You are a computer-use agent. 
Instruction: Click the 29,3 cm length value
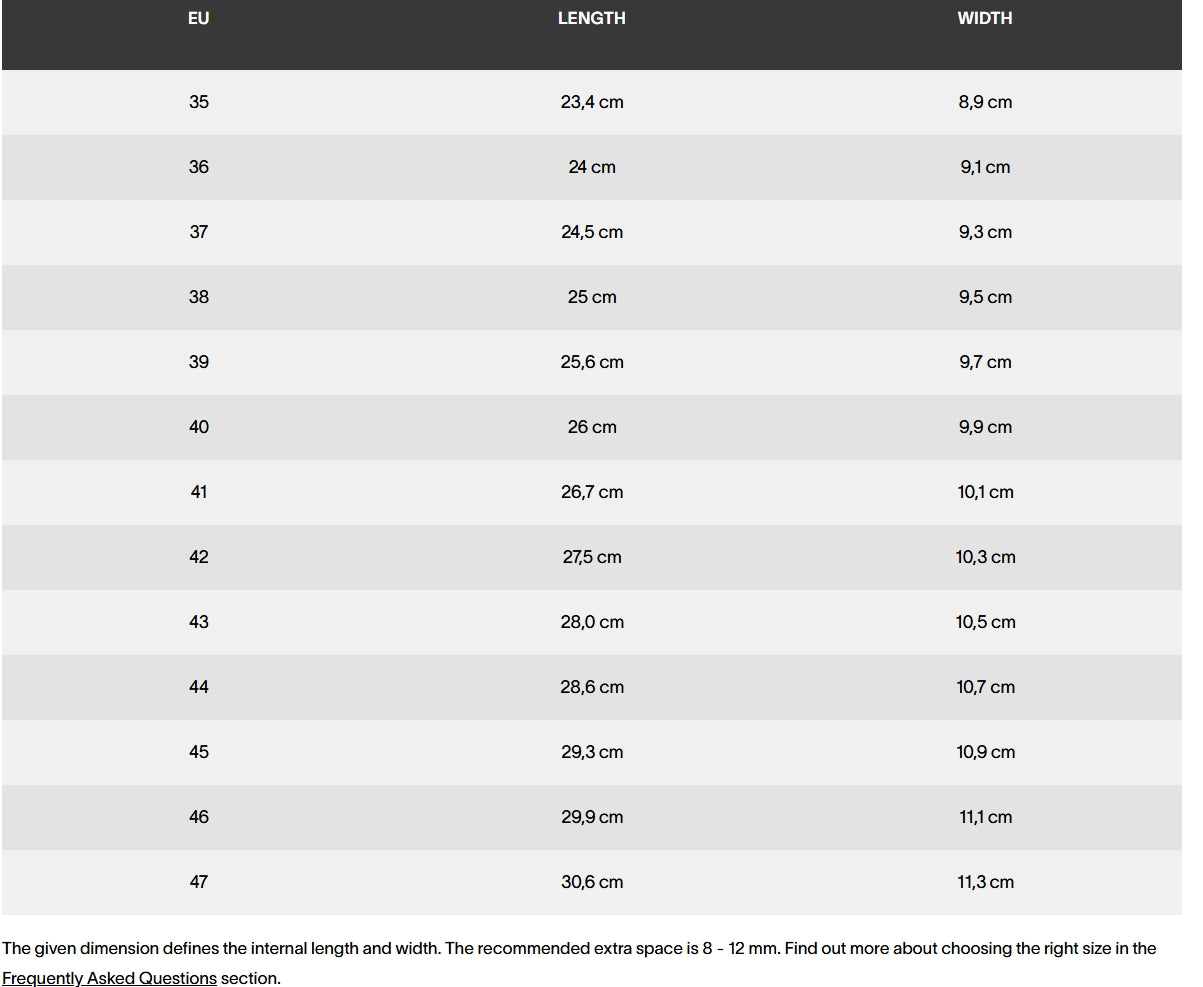point(592,752)
